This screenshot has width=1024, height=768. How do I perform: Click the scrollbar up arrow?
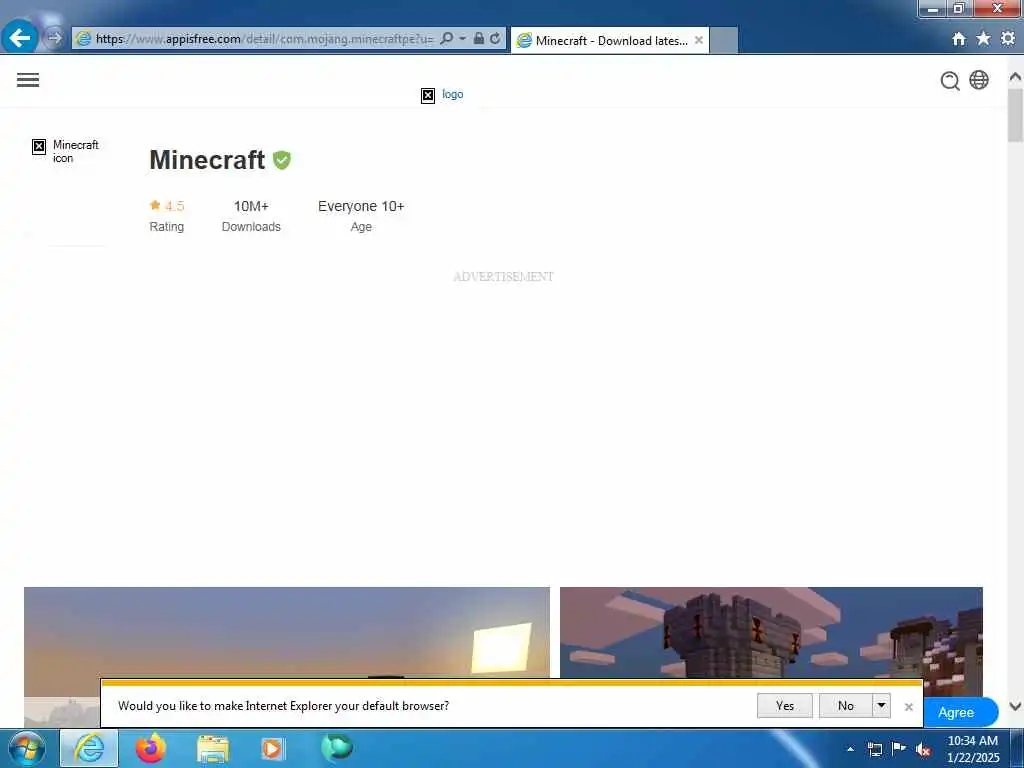[1015, 76]
